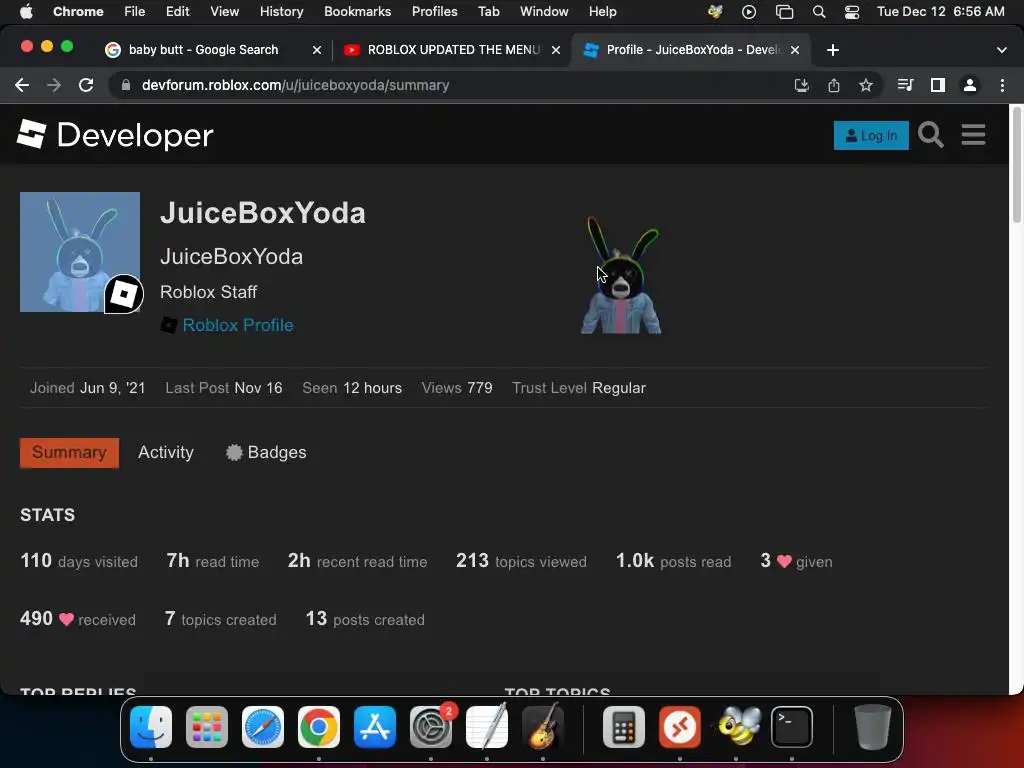Viewport: 1024px width, 768px height.
Task: Switch to ROBLOX UPDATED THE MENU tab
Action: coord(453,50)
